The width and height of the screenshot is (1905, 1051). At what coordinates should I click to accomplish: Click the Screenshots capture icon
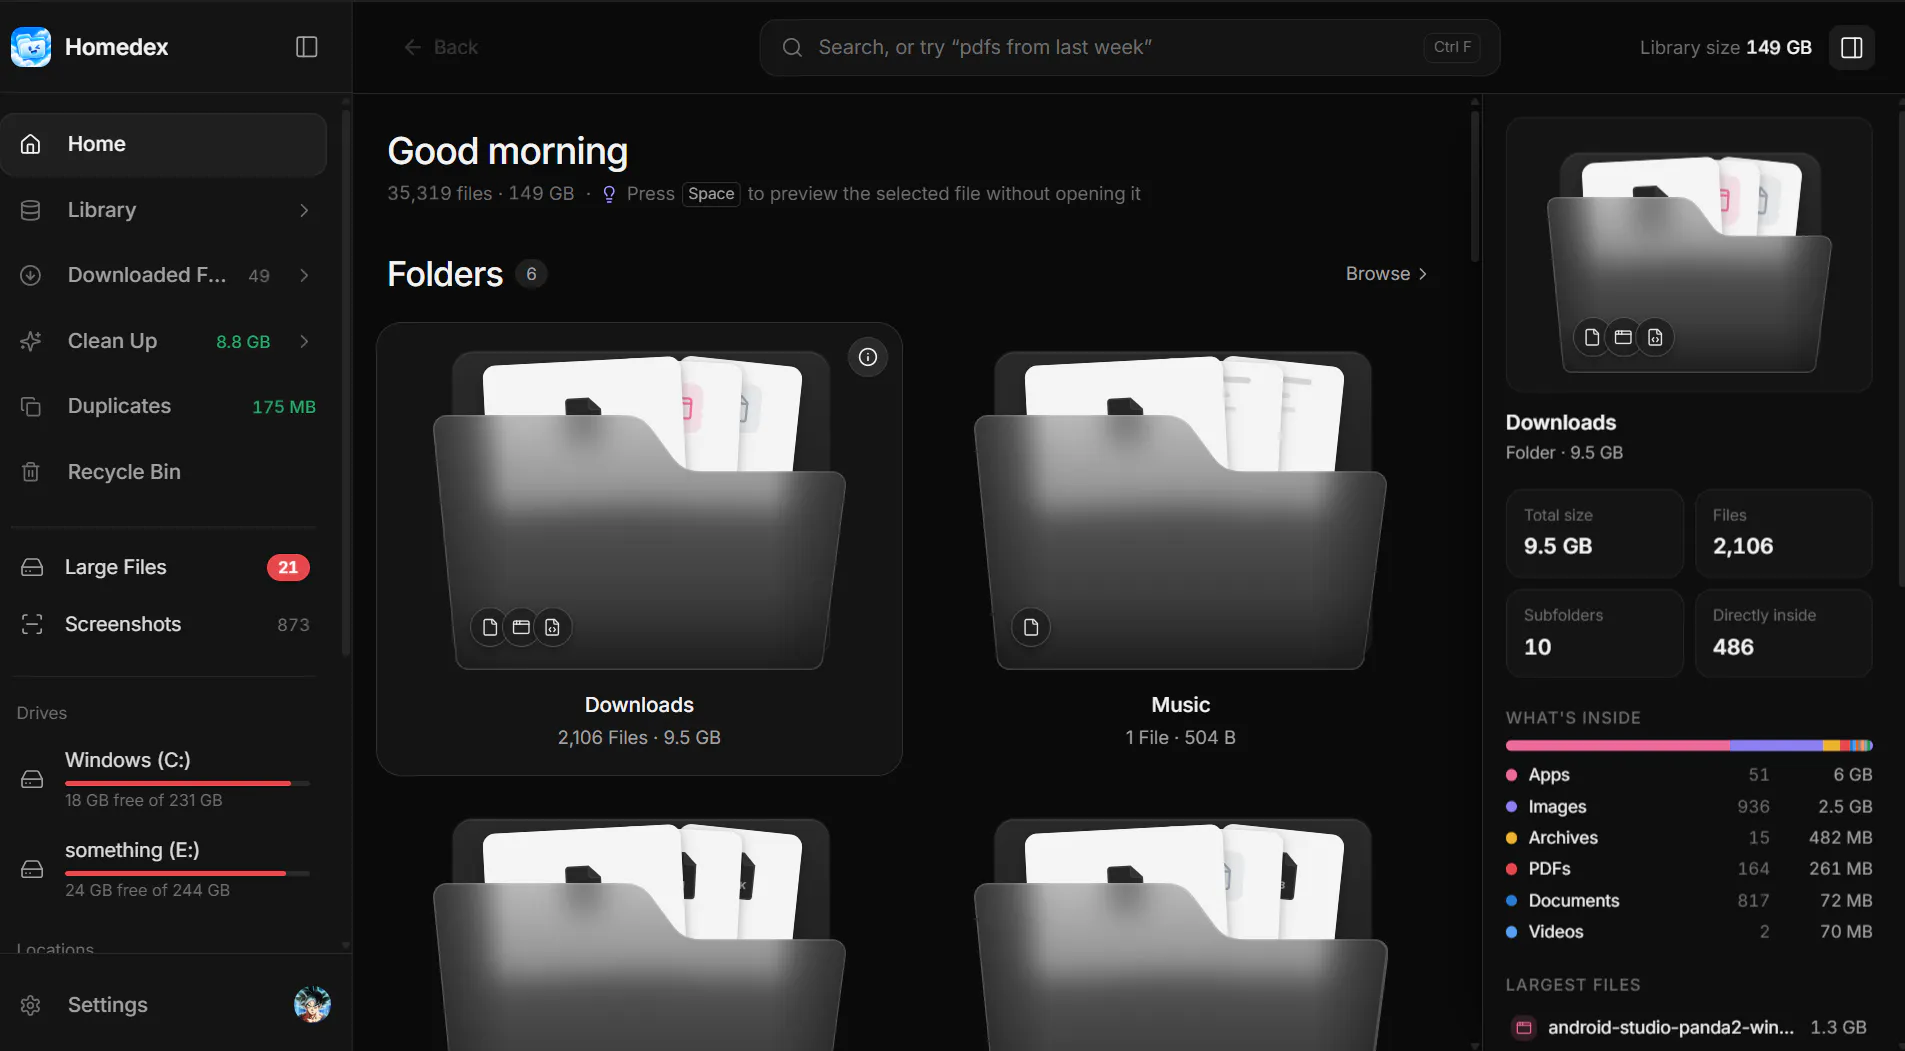[x=32, y=624]
